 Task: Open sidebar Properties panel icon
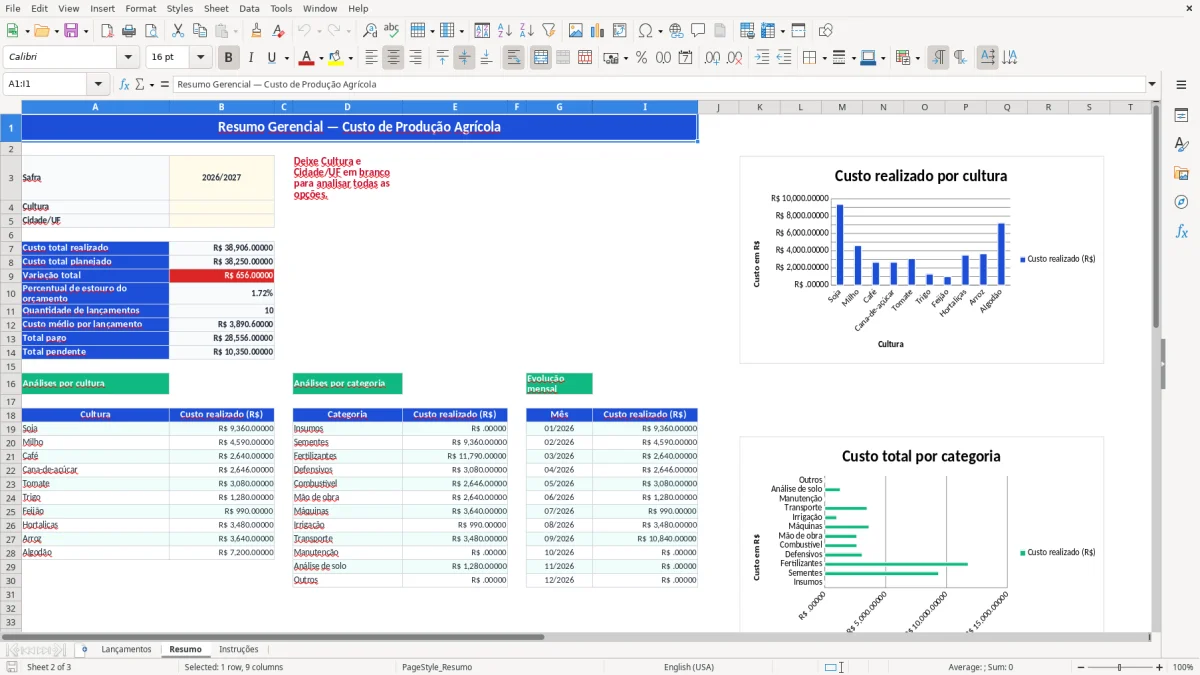1181,116
